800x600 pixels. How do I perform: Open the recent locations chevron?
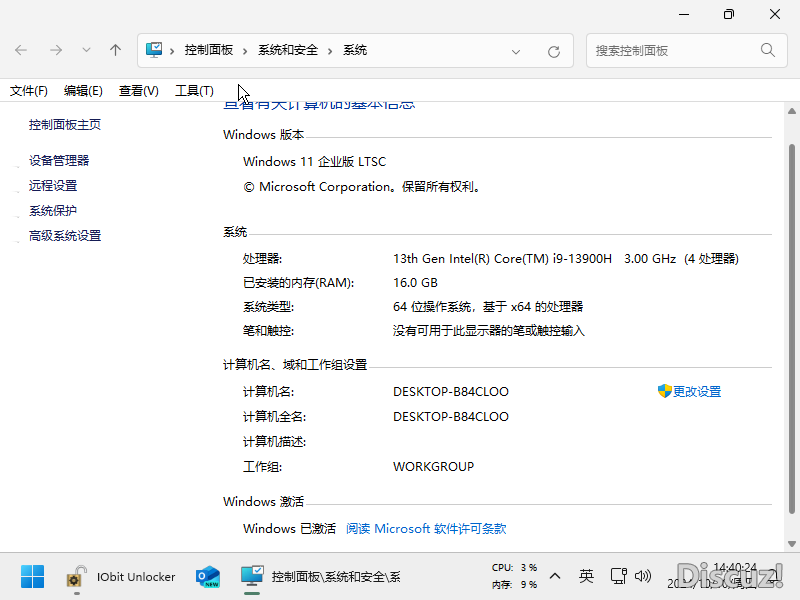coord(86,50)
